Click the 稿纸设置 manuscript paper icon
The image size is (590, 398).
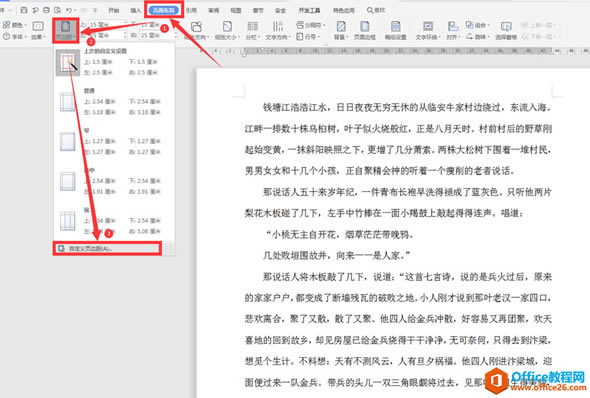click(395, 26)
